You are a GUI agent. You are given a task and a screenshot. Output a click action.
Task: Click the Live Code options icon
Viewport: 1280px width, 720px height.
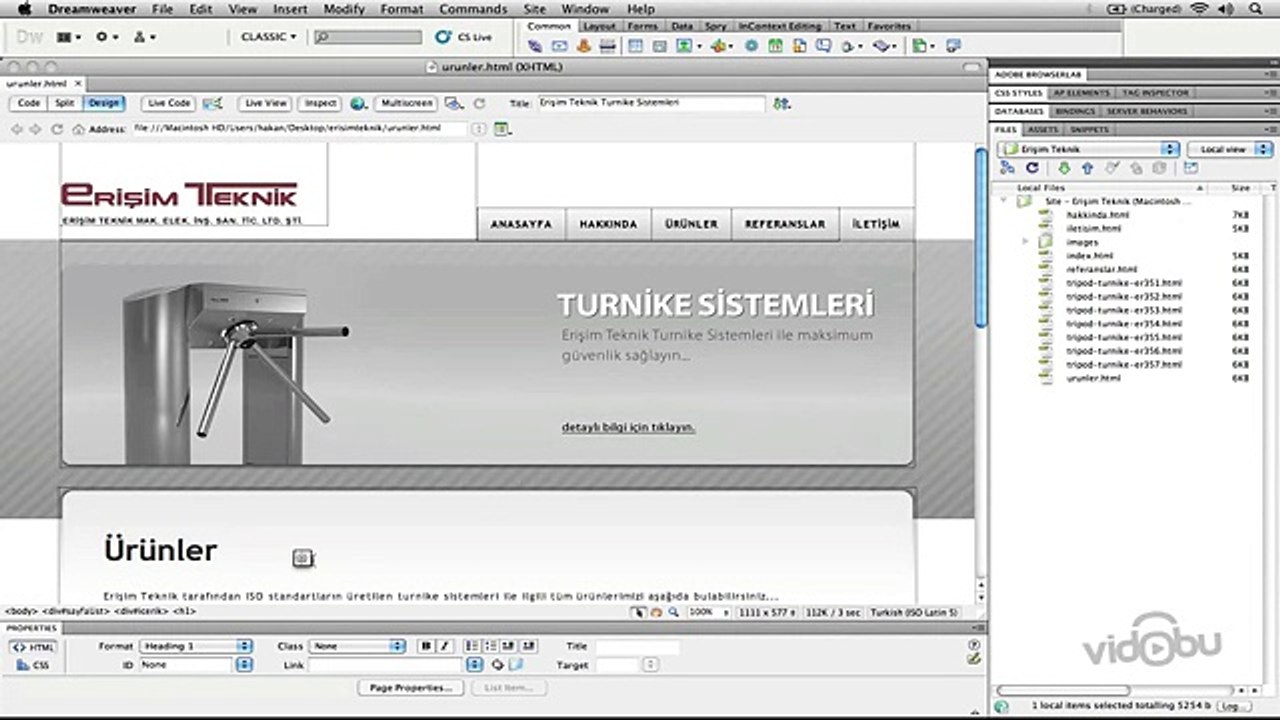point(213,103)
